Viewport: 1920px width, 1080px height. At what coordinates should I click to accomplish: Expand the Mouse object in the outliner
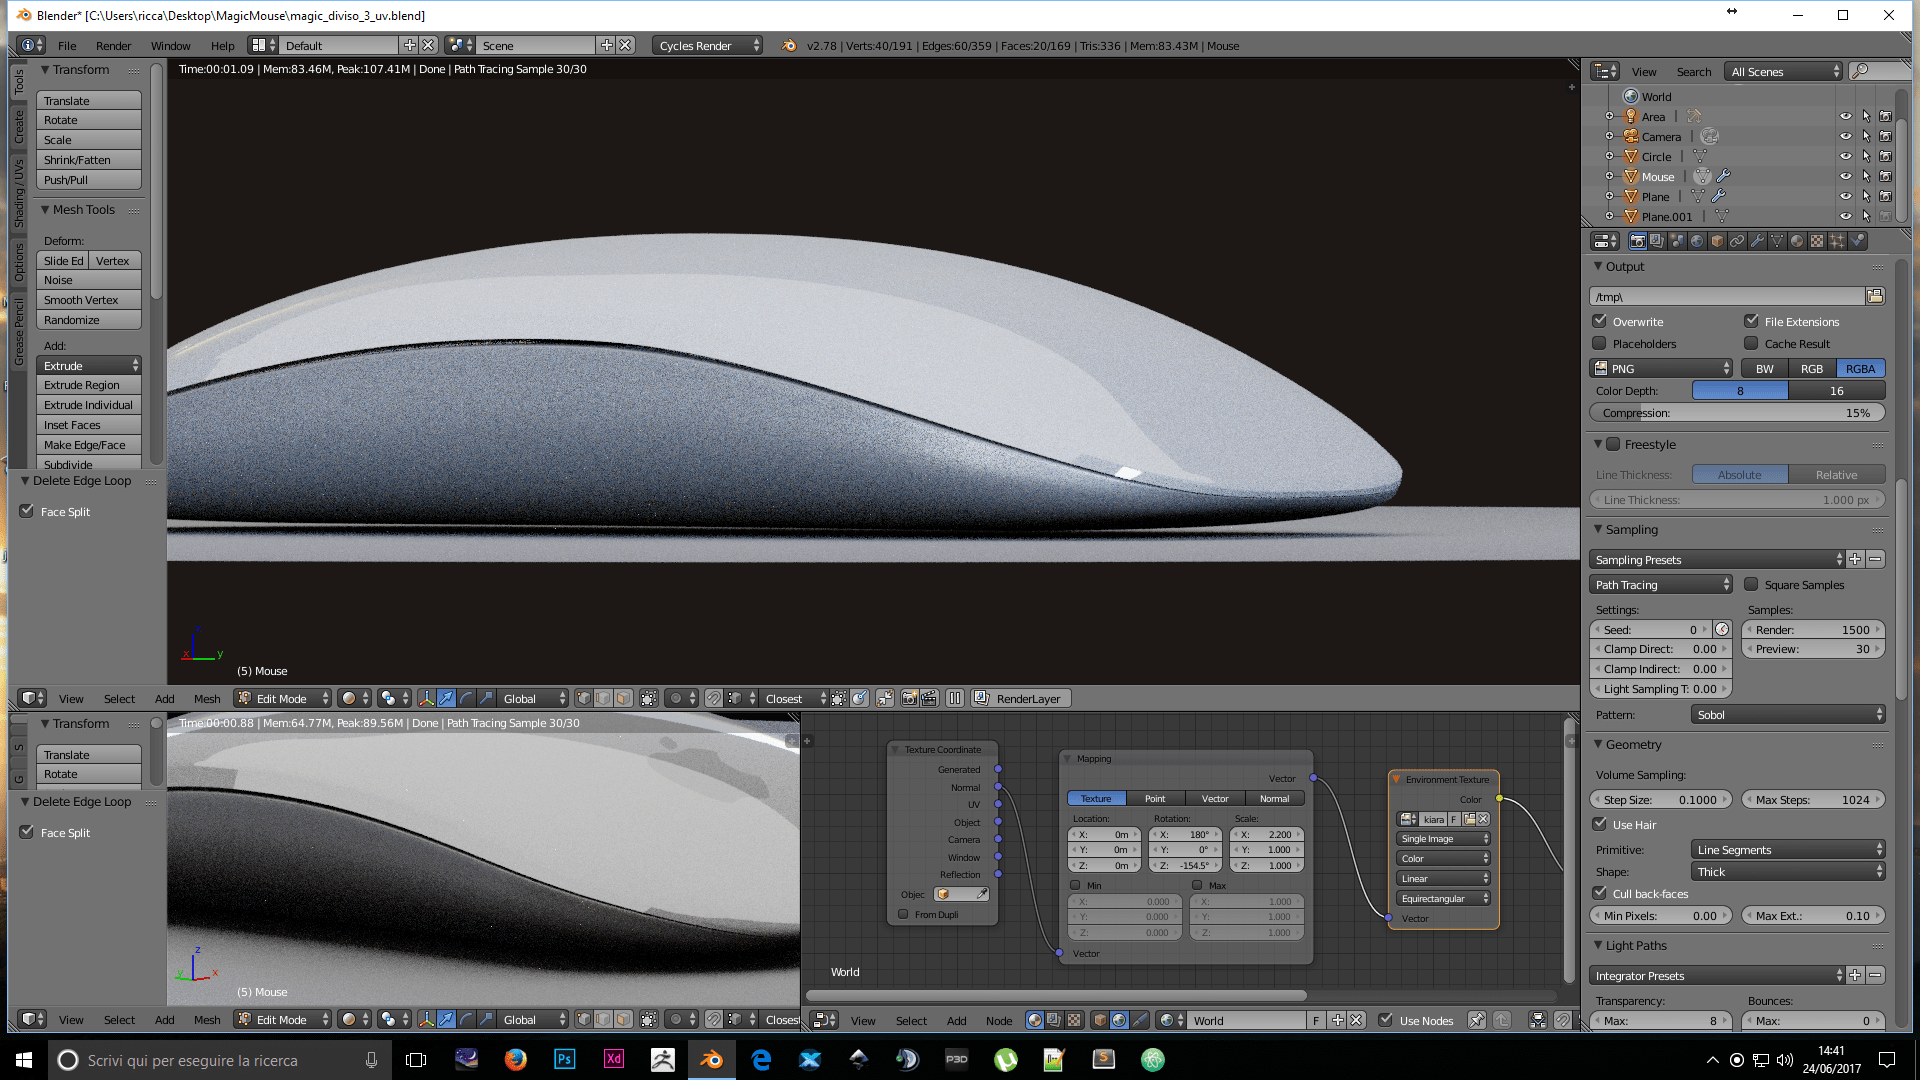pyautogui.click(x=1609, y=176)
